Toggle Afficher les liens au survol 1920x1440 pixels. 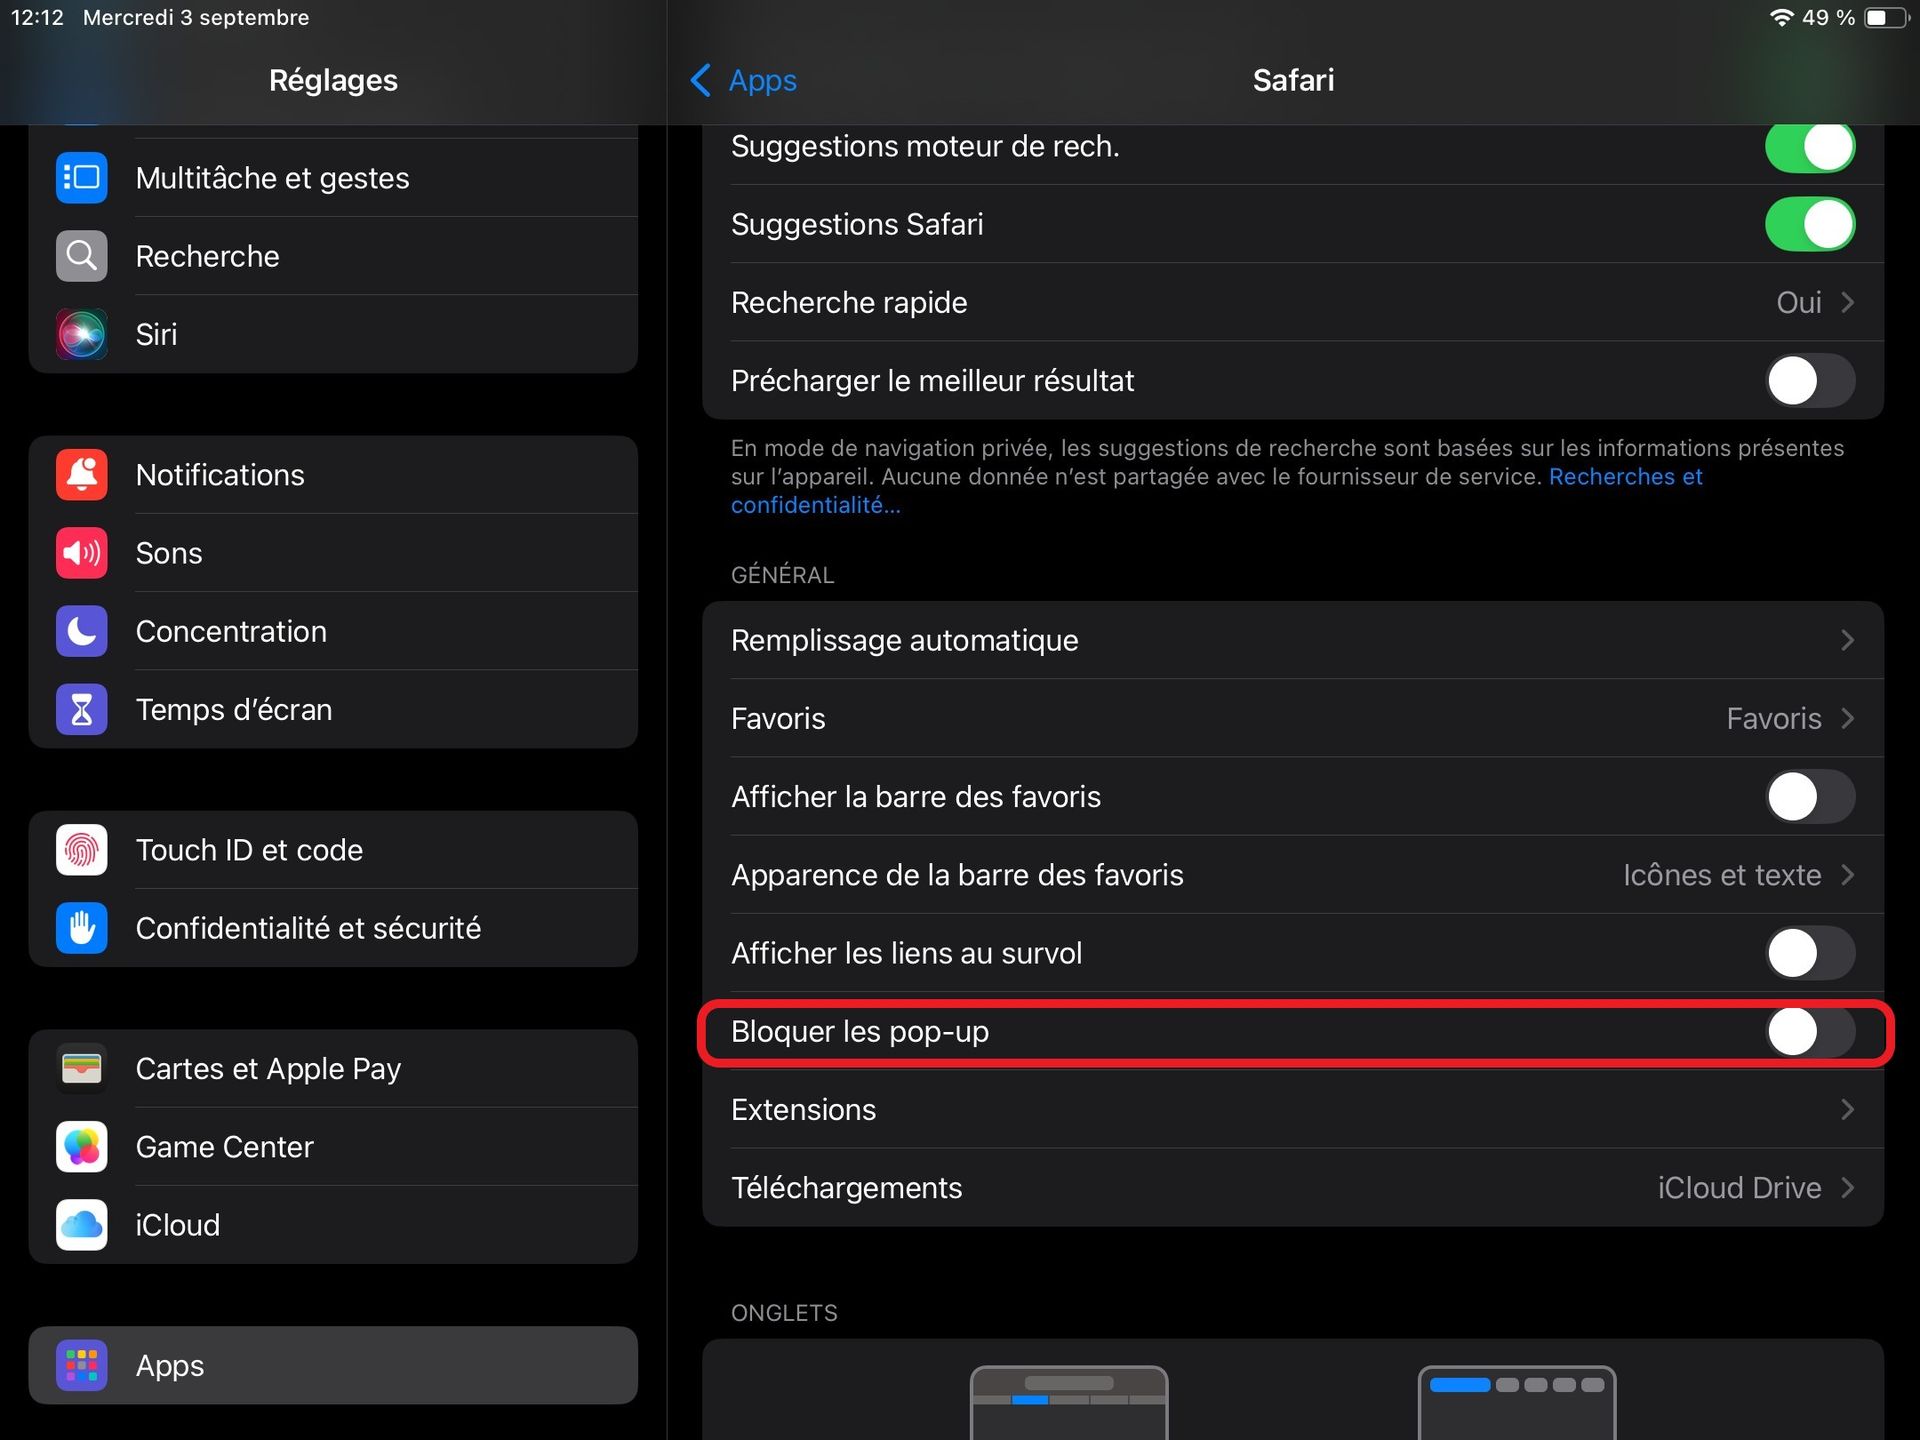pyautogui.click(x=1810, y=953)
